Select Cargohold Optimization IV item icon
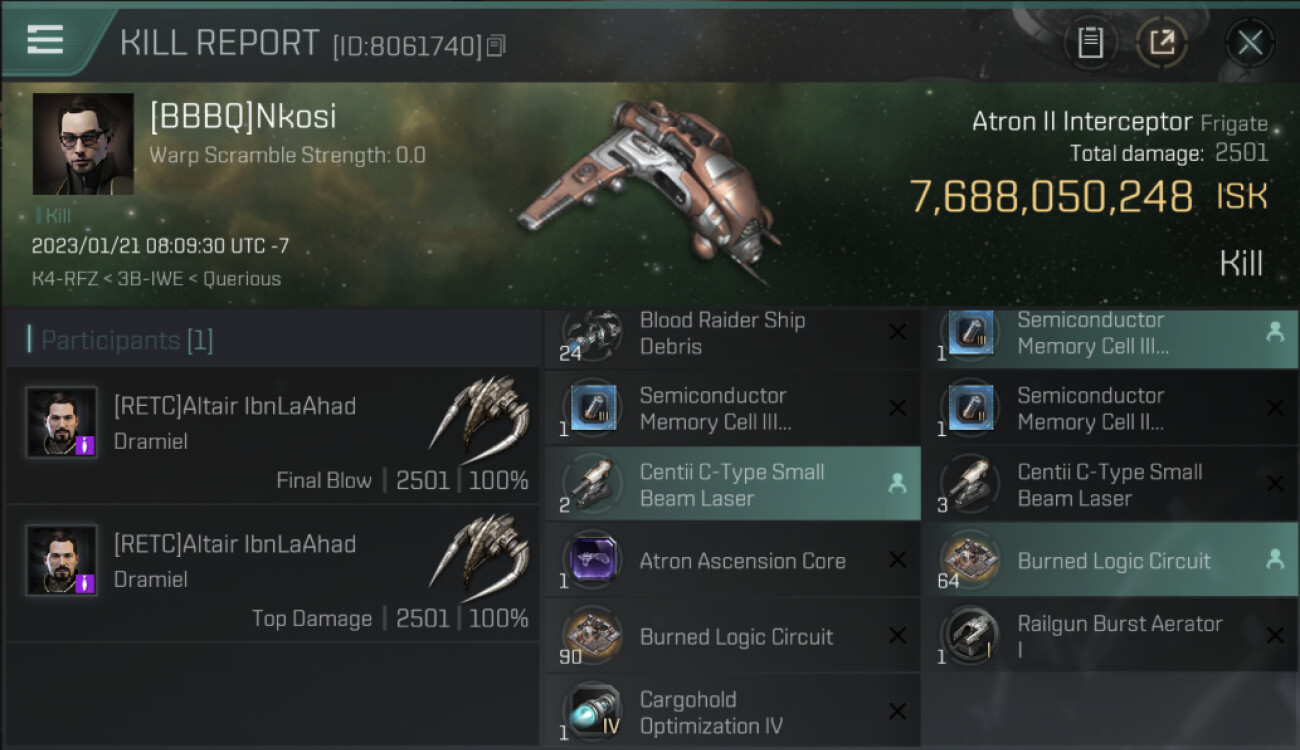1300x750 pixels. tap(592, 713)
